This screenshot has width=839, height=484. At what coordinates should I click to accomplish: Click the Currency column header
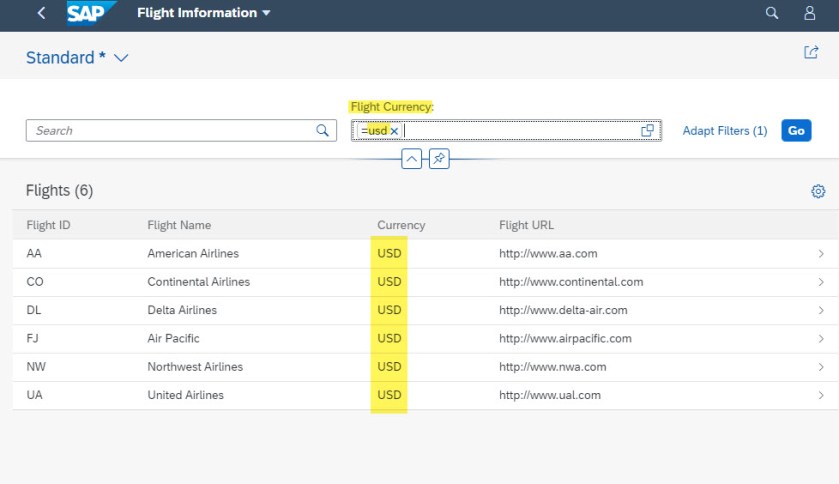401,225
